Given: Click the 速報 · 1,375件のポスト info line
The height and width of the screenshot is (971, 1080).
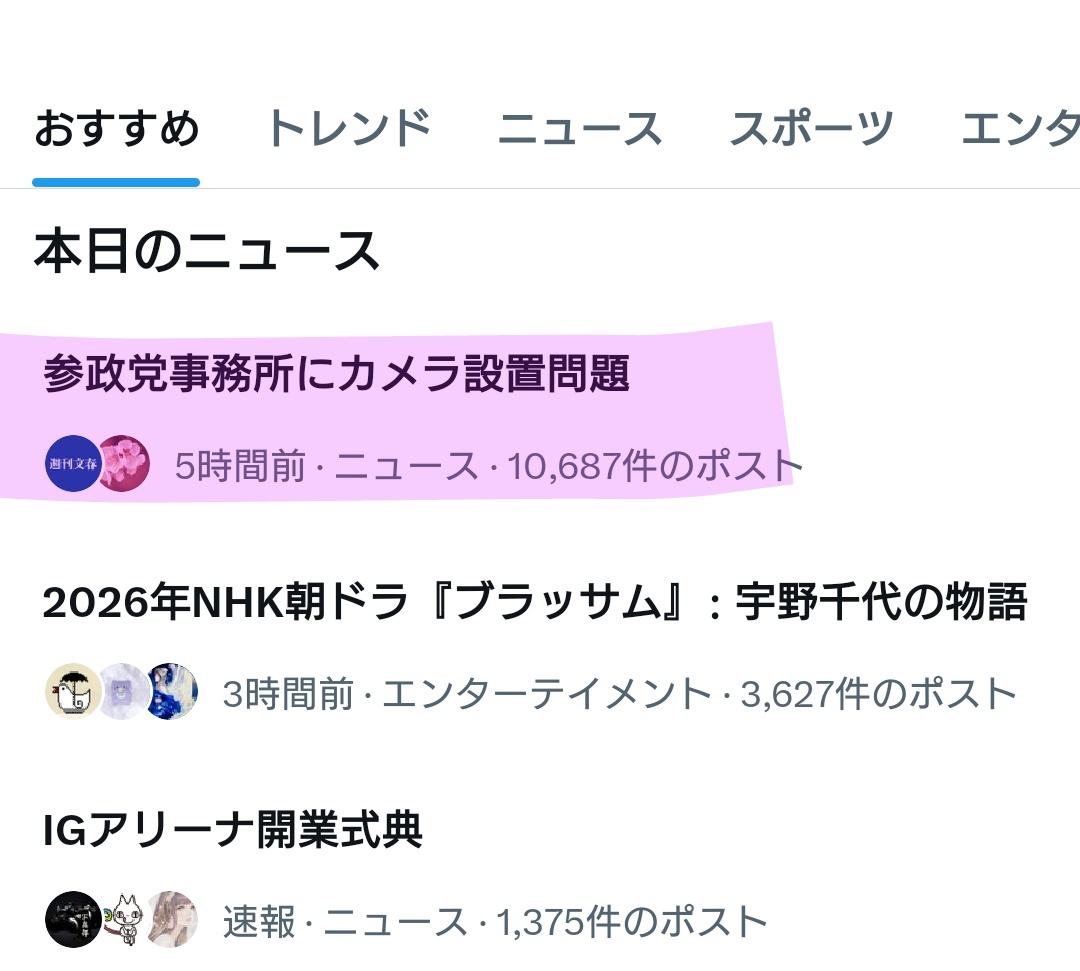Looking at the screenshot, I should click(495, 921).
